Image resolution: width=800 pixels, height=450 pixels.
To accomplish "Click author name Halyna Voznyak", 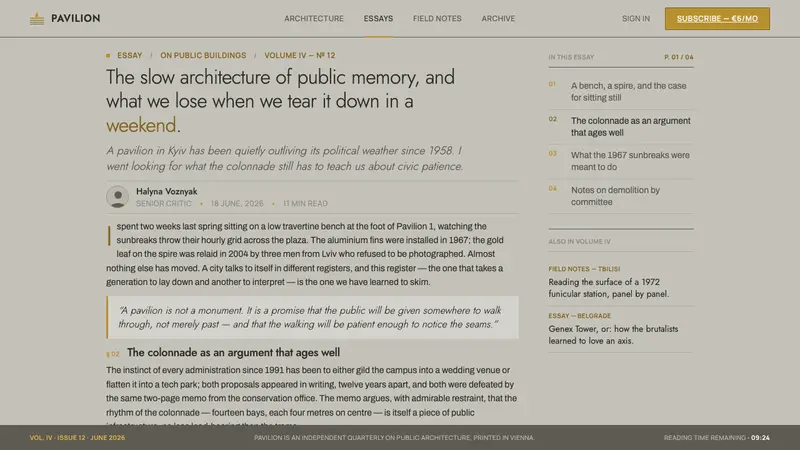I will 166,191.
